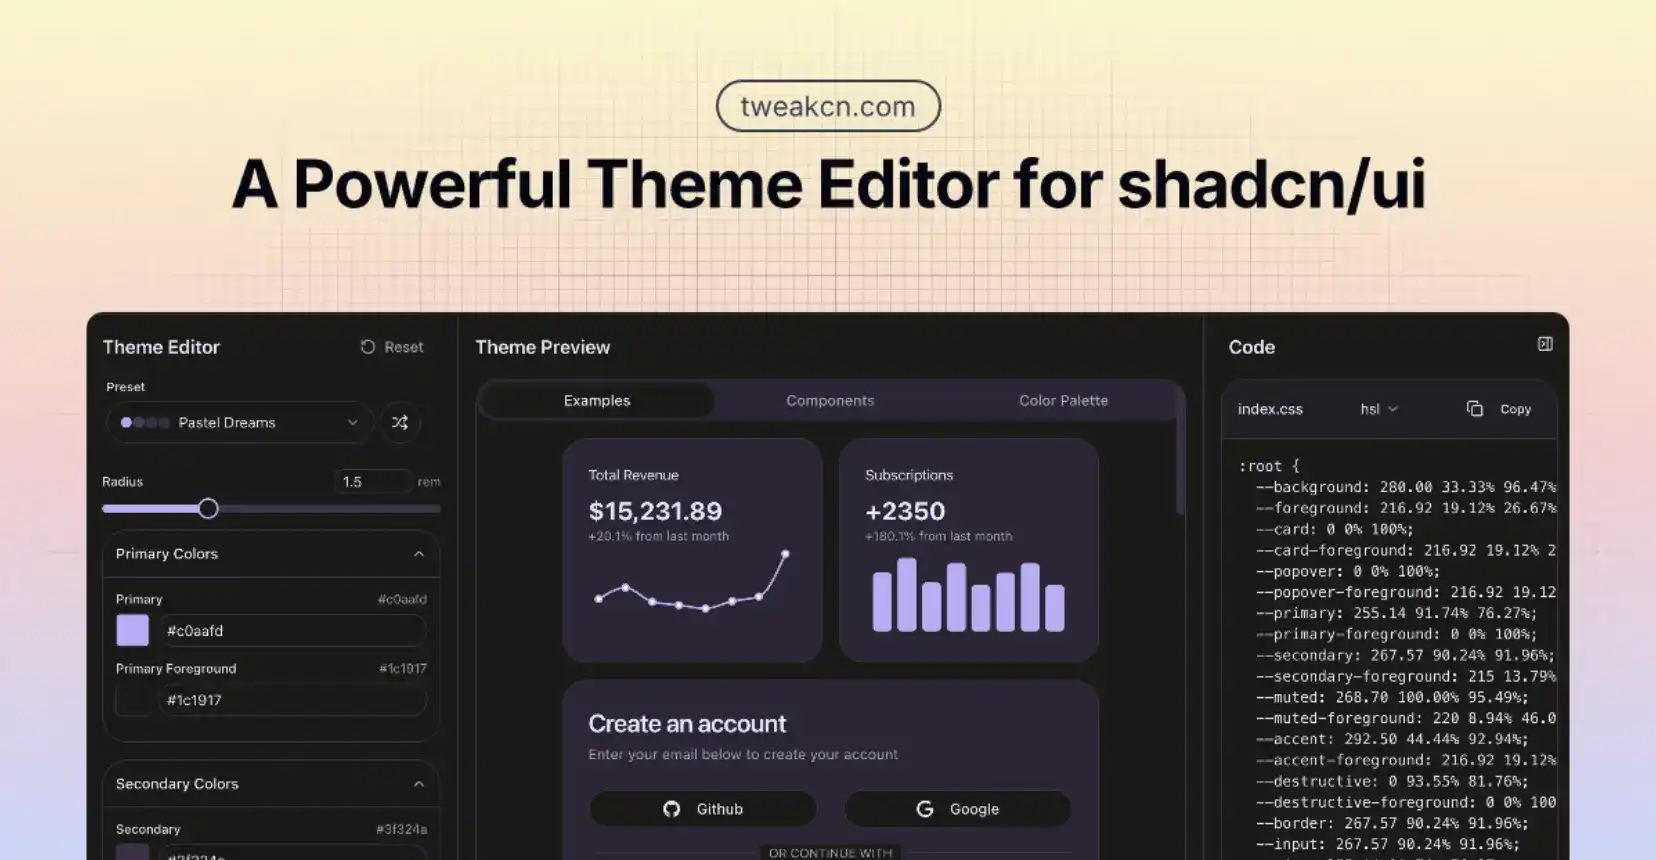Image resolution: width=1656 pixels, height=860 pixels.
Task: Click the collapse panel icon beside Code
Action: coord(1545,344)
